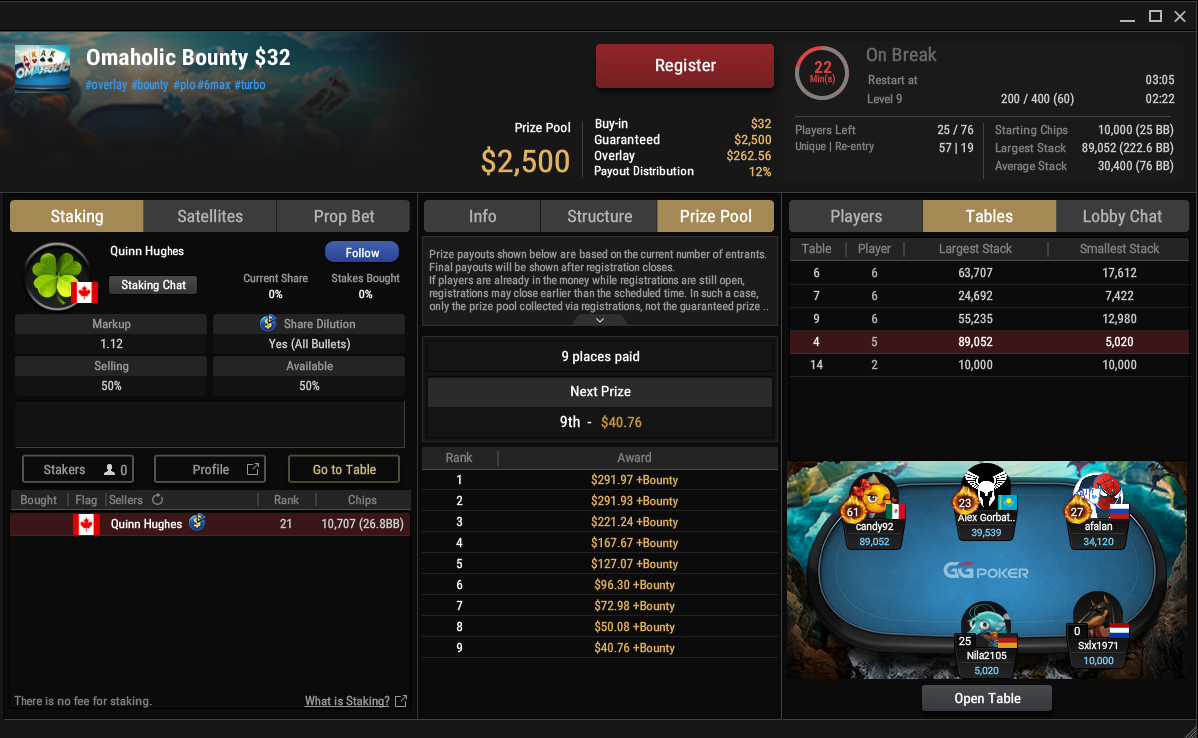Open the Lobby Chat tab
1198x738 pixels.
coord(1122,216)
